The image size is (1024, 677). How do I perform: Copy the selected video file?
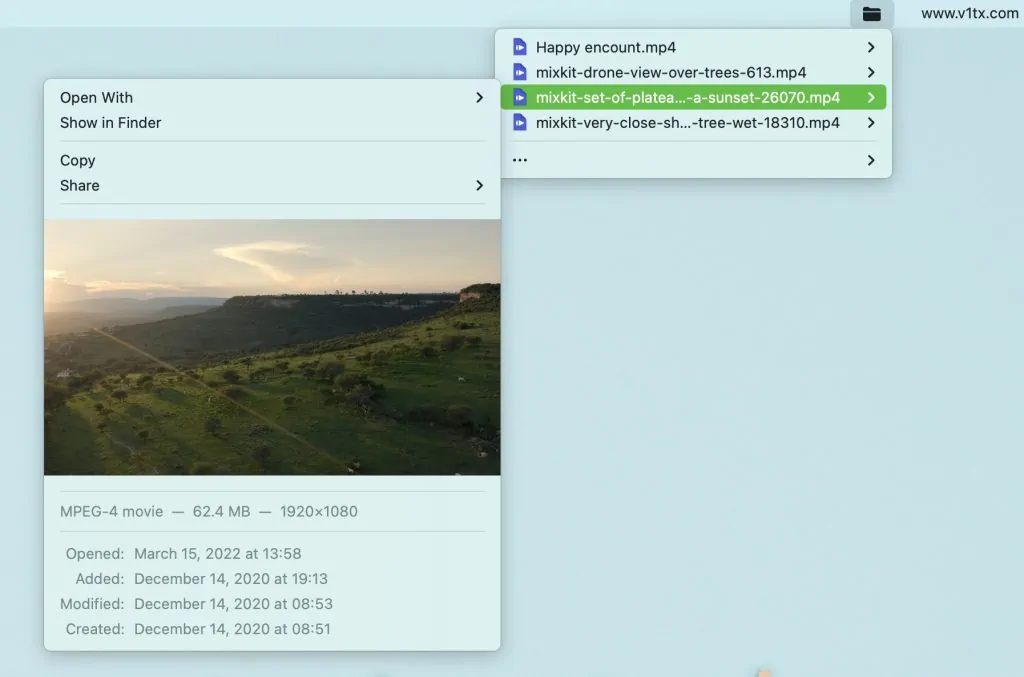(272, 160)
